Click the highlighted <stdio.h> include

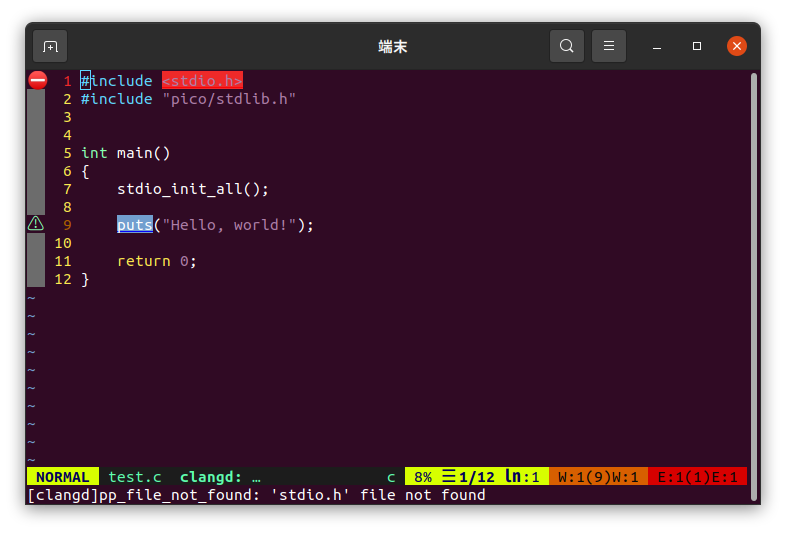tap(202, 81)
